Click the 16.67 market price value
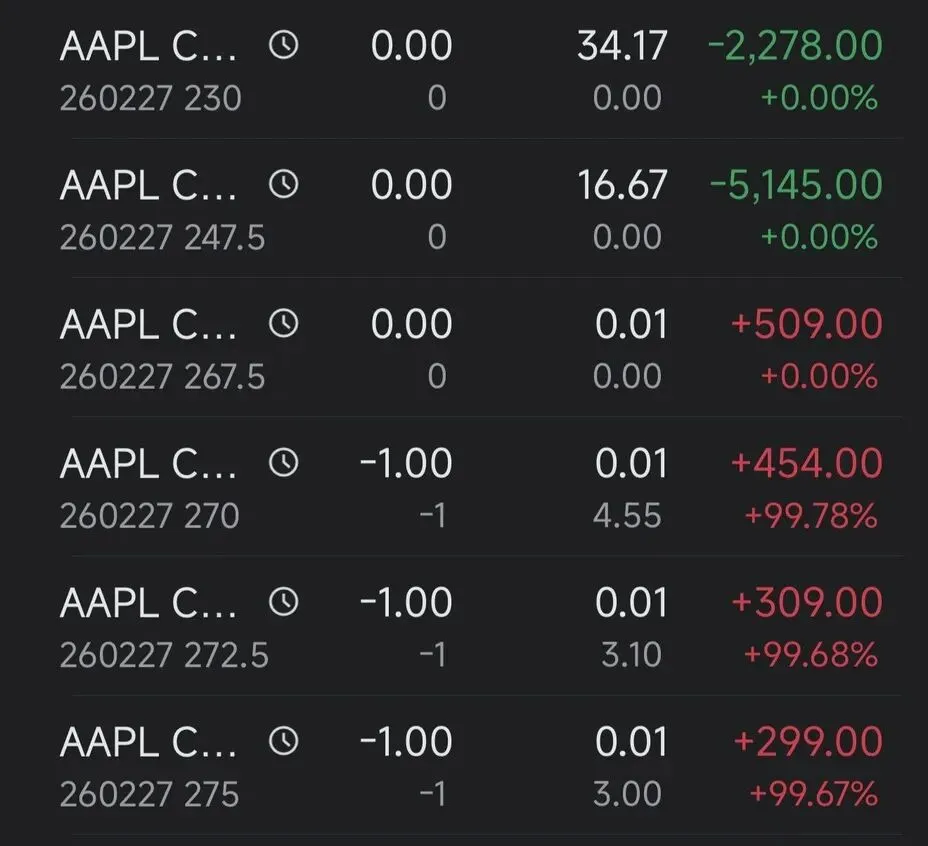This screenshot has width=928, height=846. click(x=621, y=185)
